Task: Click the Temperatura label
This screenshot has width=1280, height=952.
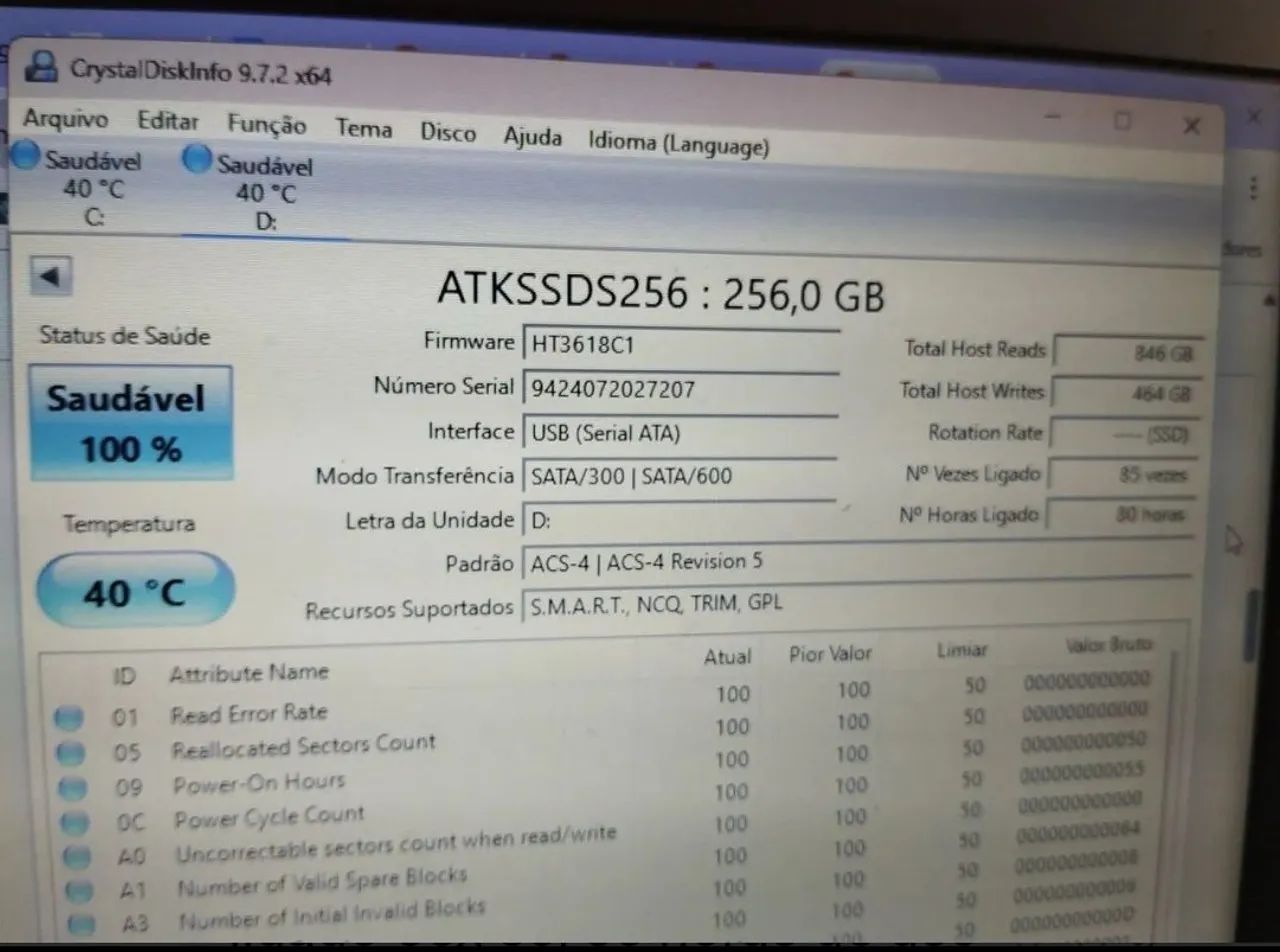Action: pyautogui.click(x=129, y=524)
